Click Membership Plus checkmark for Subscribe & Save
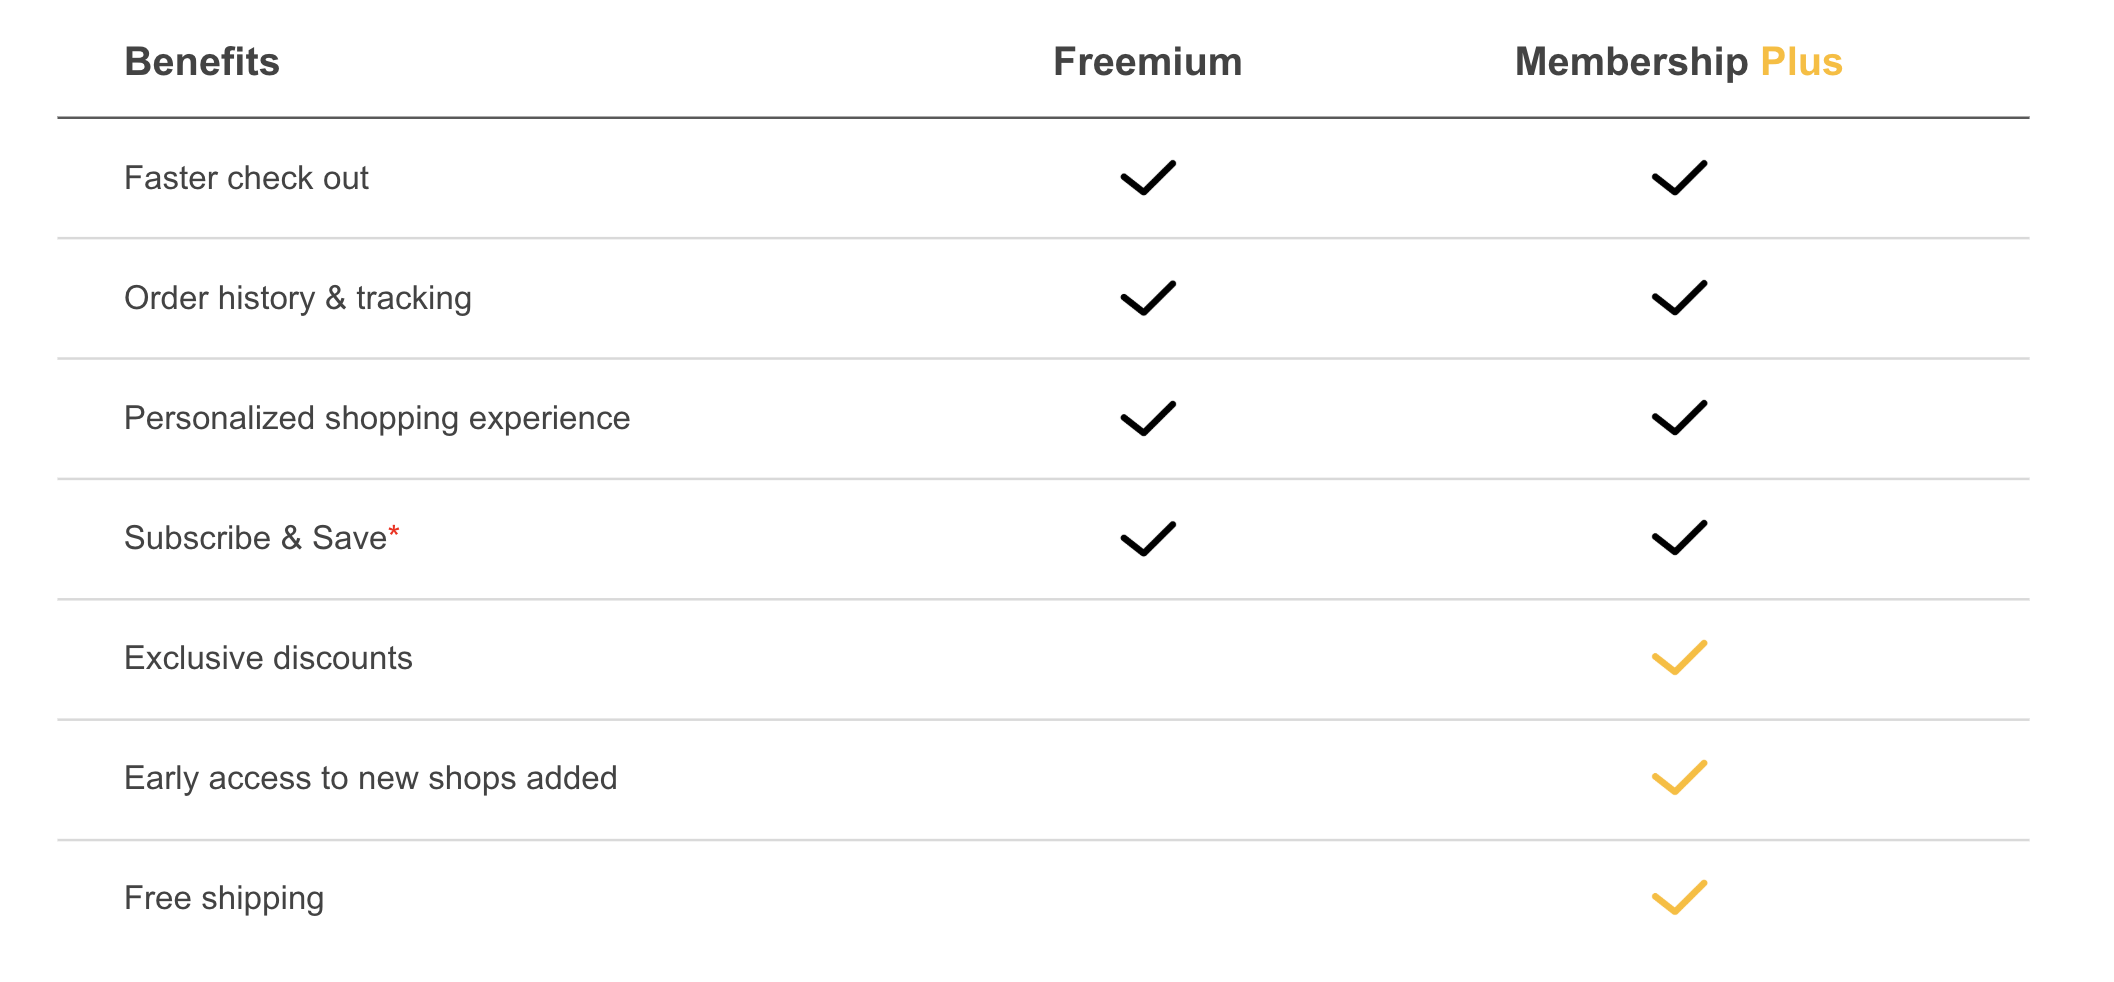 (x=1679, y=538)
